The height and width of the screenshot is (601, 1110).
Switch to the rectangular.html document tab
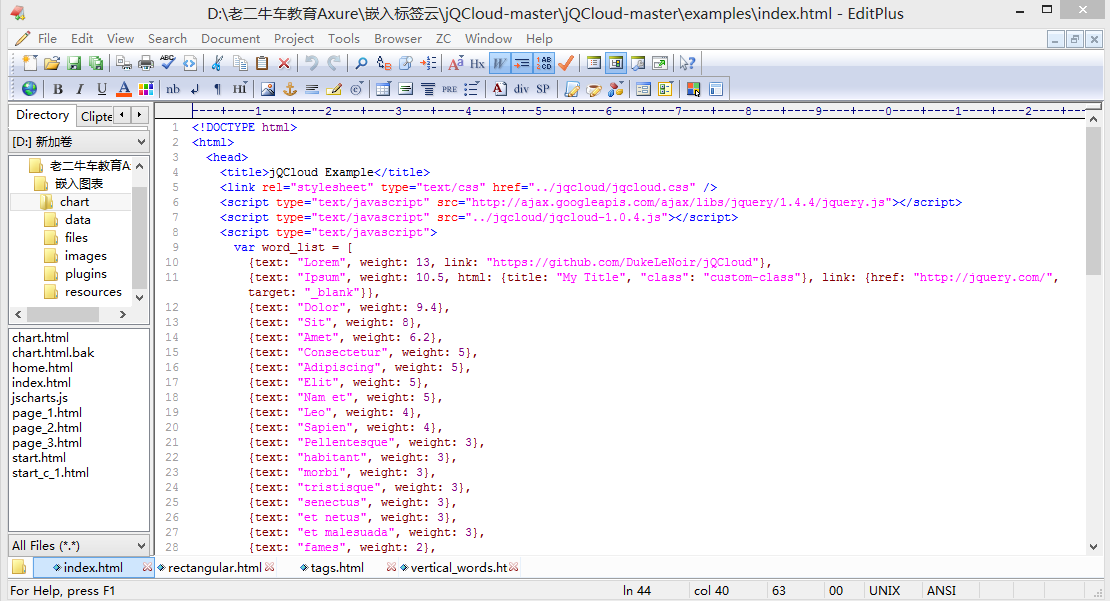click(x=214, y=568)
